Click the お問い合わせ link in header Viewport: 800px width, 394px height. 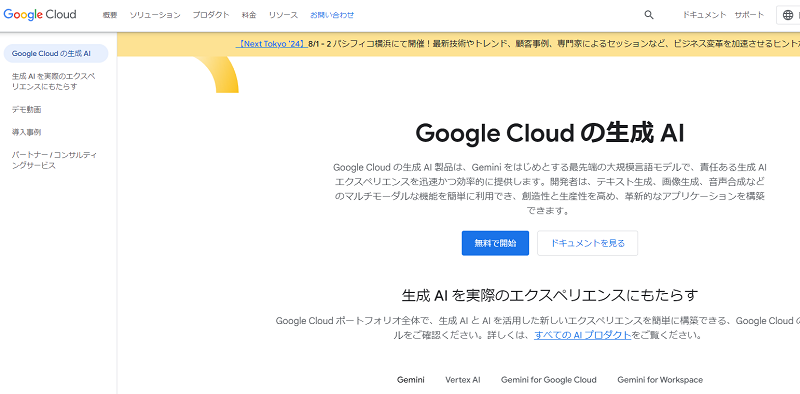click(332, 15)
